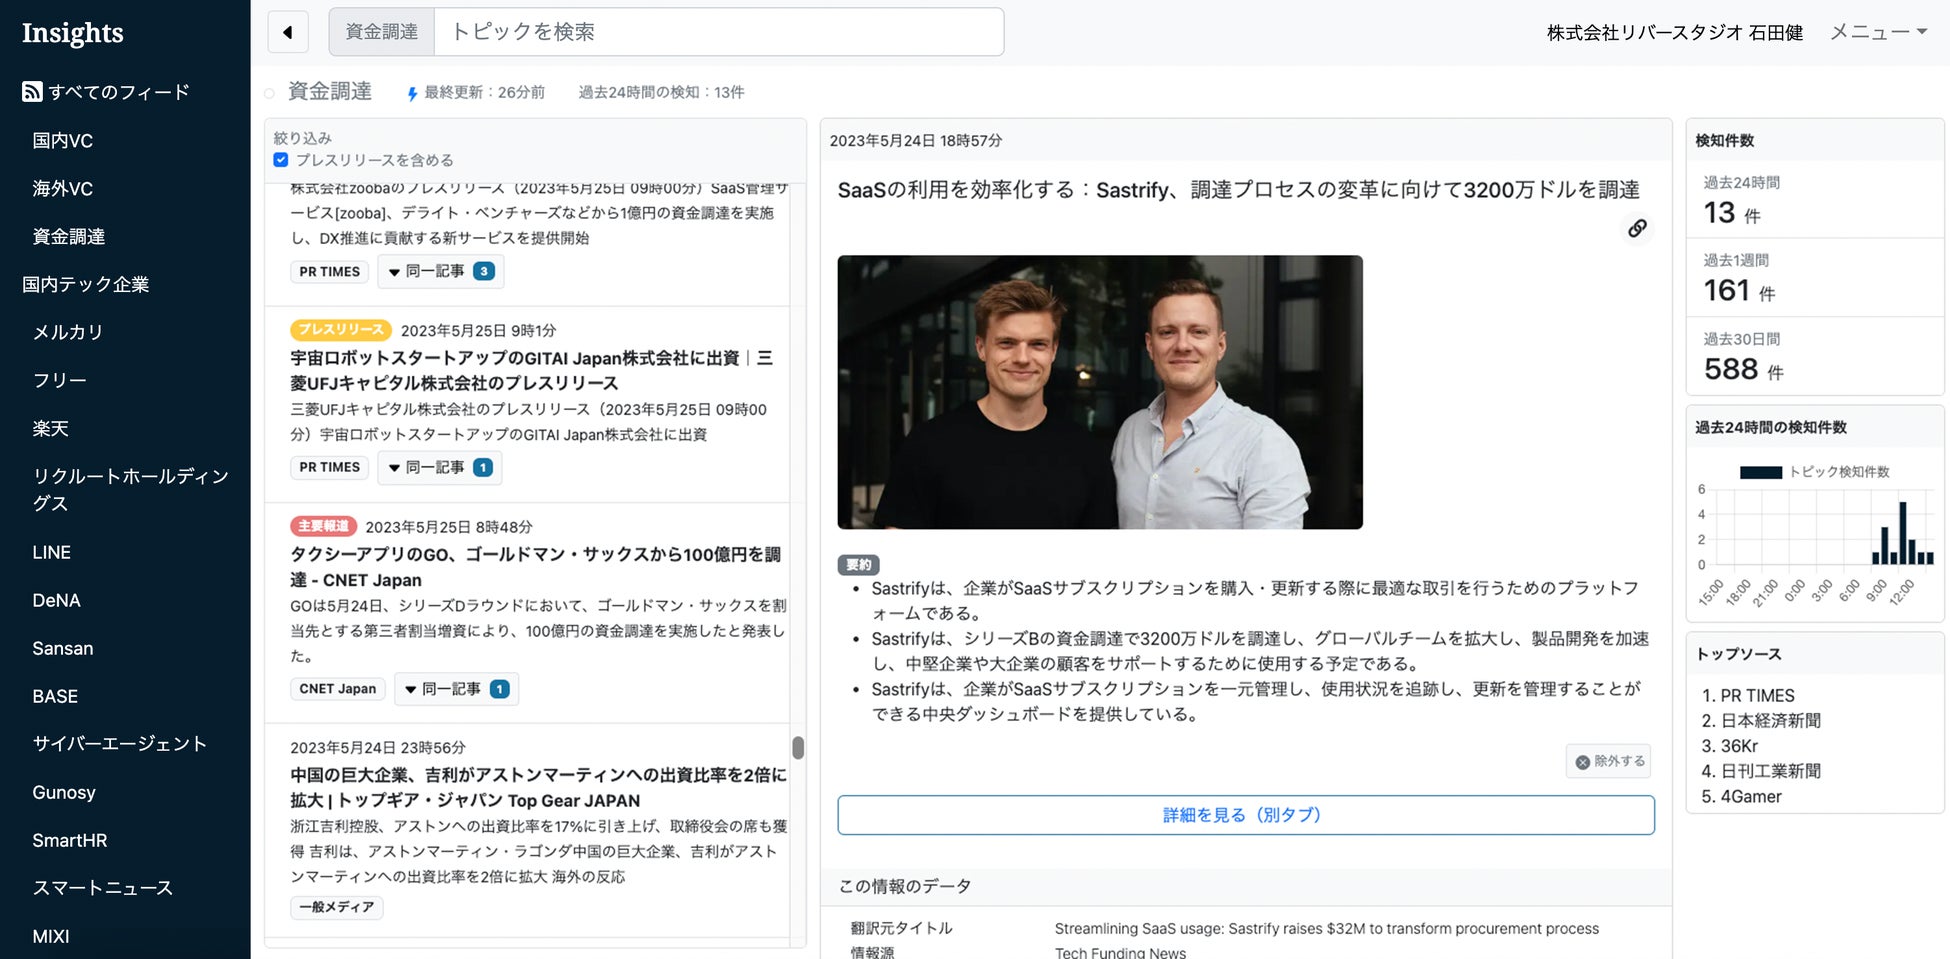Click the PR TIMES tag under the zooba article
This screenshot has height=959, width=1950.
[330, 272]
